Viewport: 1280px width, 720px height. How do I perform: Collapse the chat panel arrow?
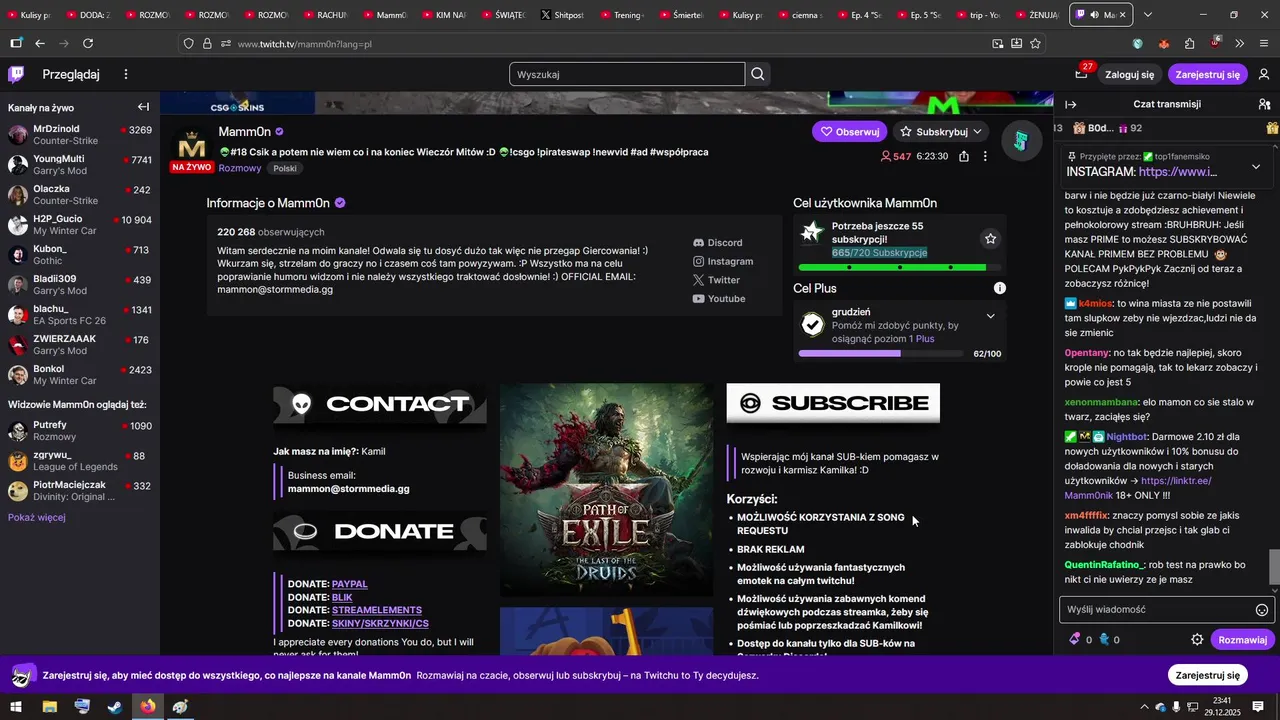click(1071, 104)
